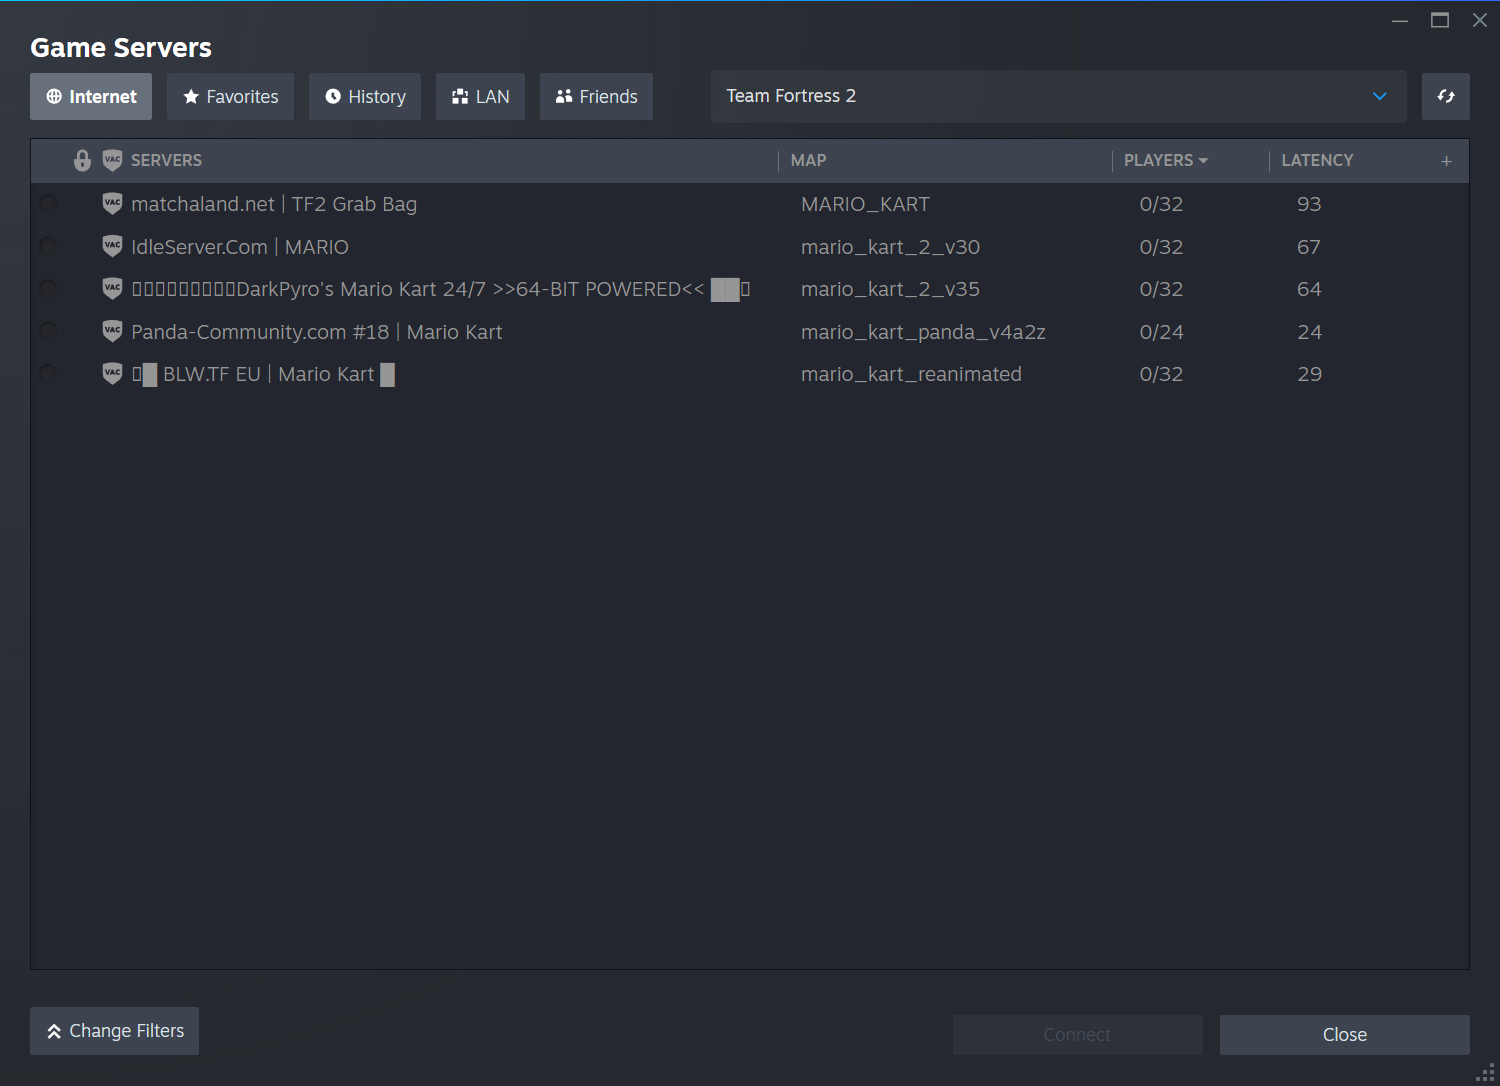Switch to the Internet tab
The width and height of the screenshot is (1500, 1086).
(91, 96)
